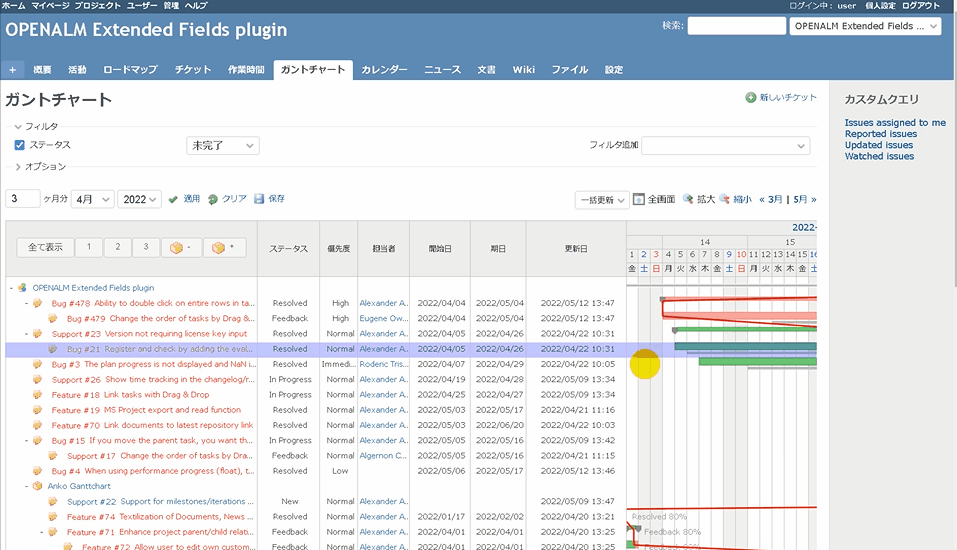
Task: Switch to the ロードマップ tab
Action: click(130, 70)
